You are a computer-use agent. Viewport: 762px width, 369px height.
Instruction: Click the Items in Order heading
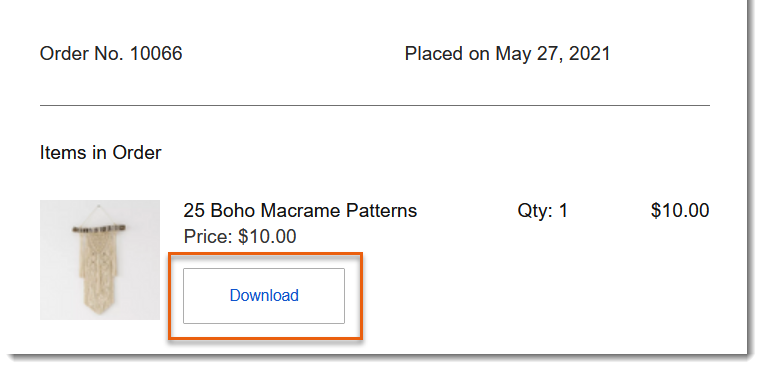[x=101, y=153]
